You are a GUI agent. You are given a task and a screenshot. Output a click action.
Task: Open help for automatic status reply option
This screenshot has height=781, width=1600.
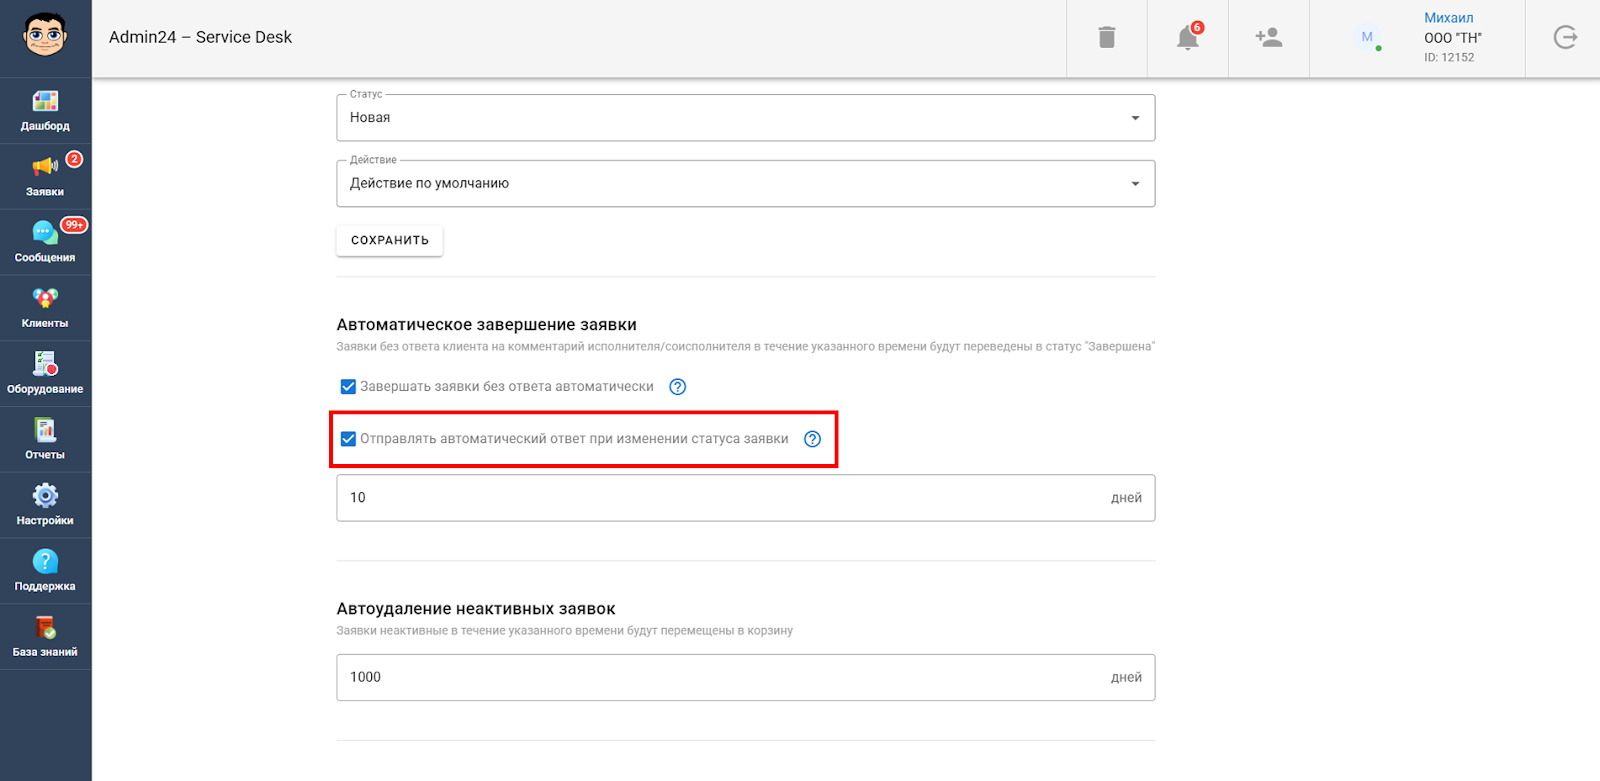813,439
